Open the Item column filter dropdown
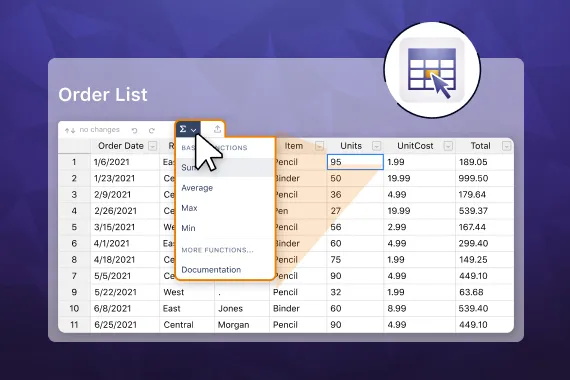This screenshot has width=570, height=380. pos(319,146)
